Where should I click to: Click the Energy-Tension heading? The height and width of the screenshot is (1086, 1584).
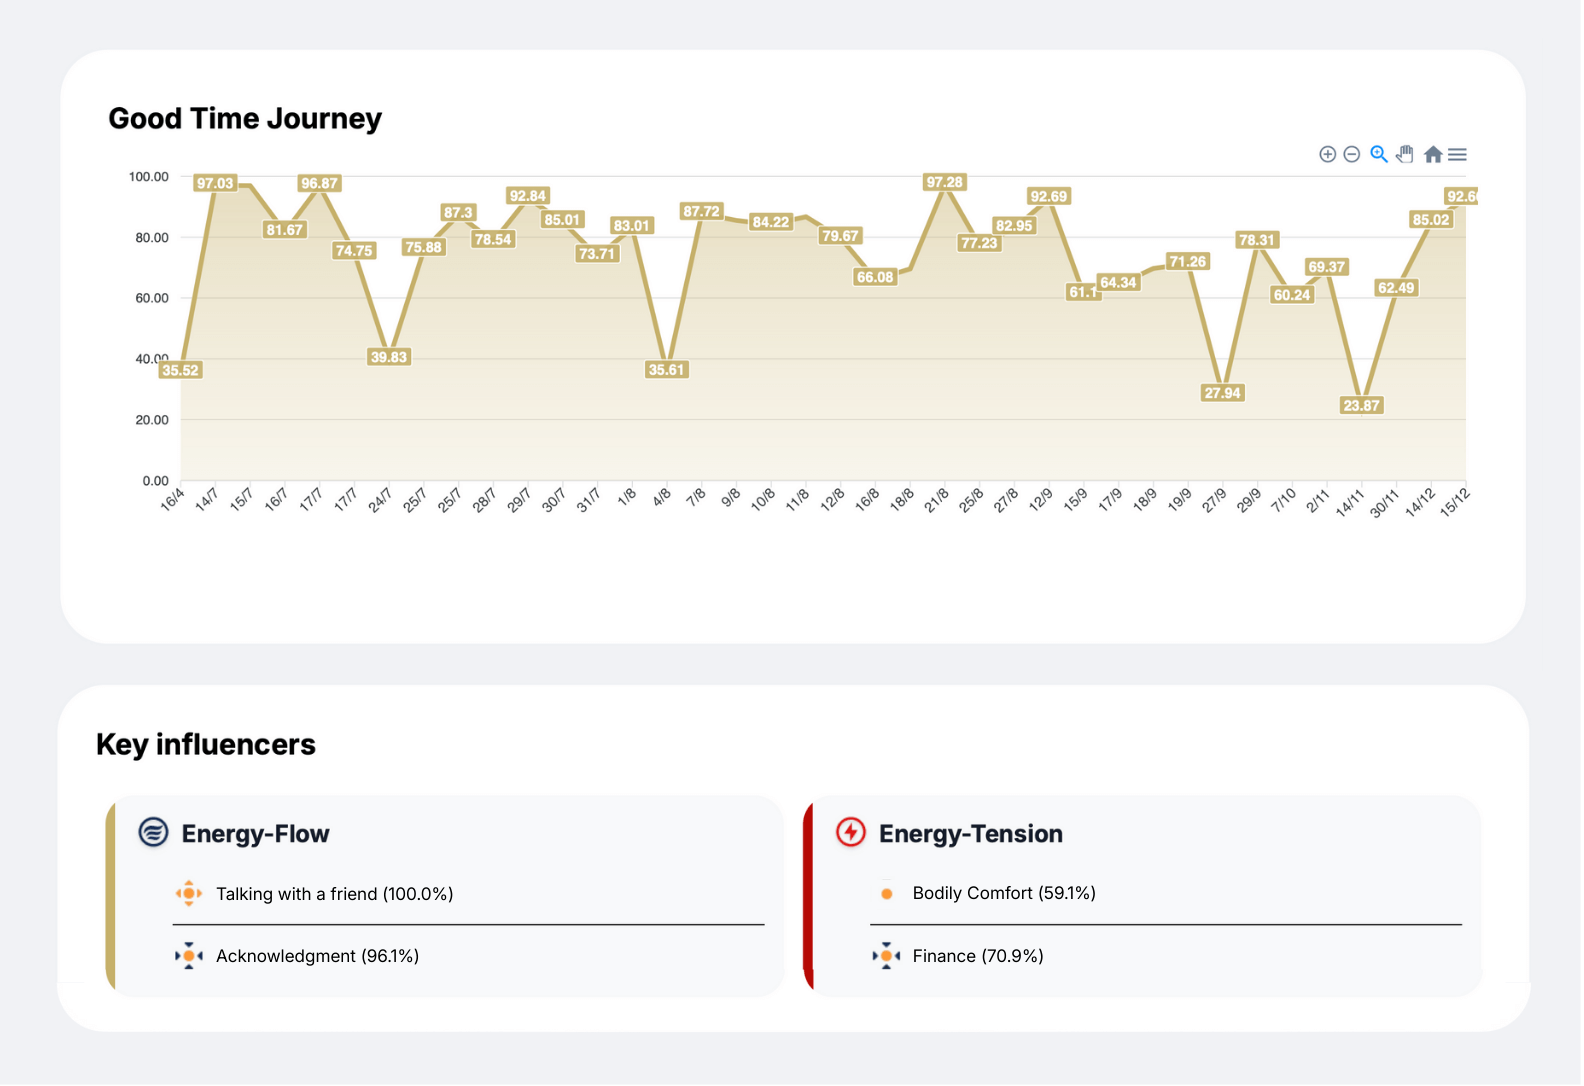coord(970,834)
